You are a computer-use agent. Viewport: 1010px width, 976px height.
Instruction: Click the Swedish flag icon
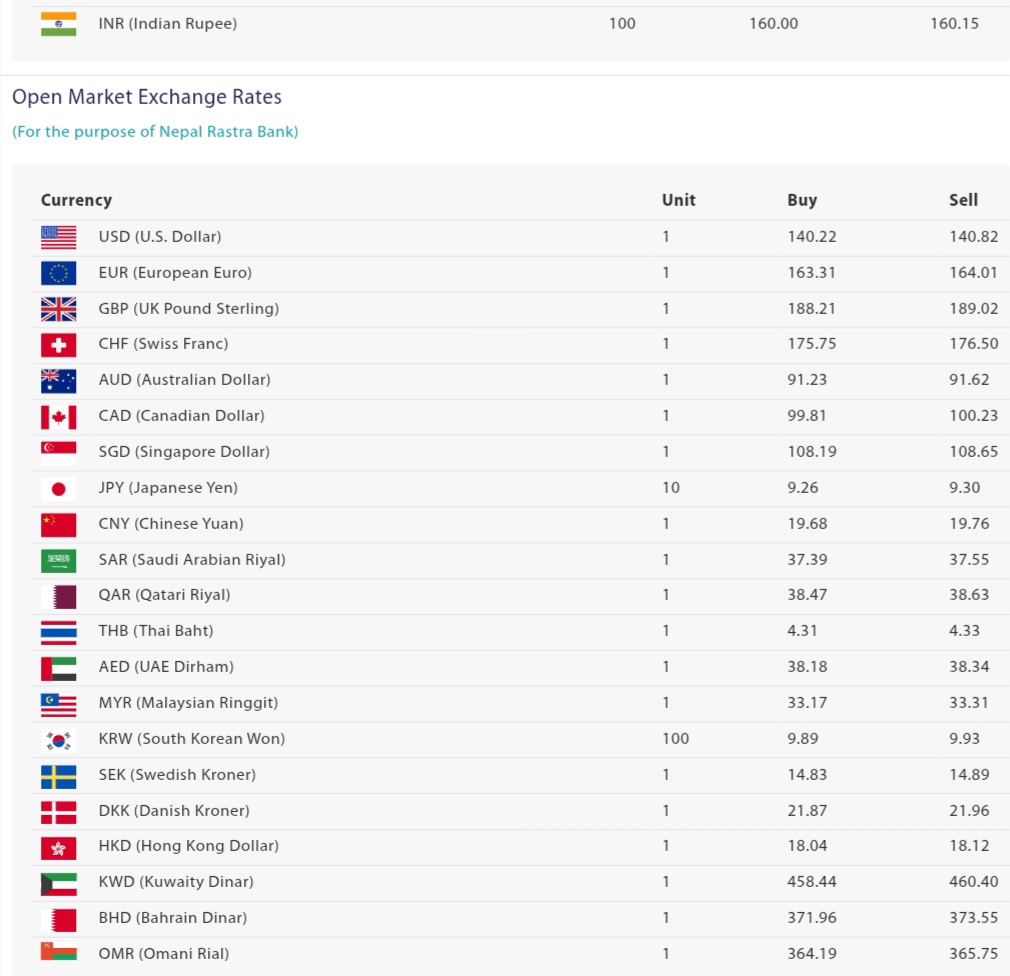pos(58,776)
